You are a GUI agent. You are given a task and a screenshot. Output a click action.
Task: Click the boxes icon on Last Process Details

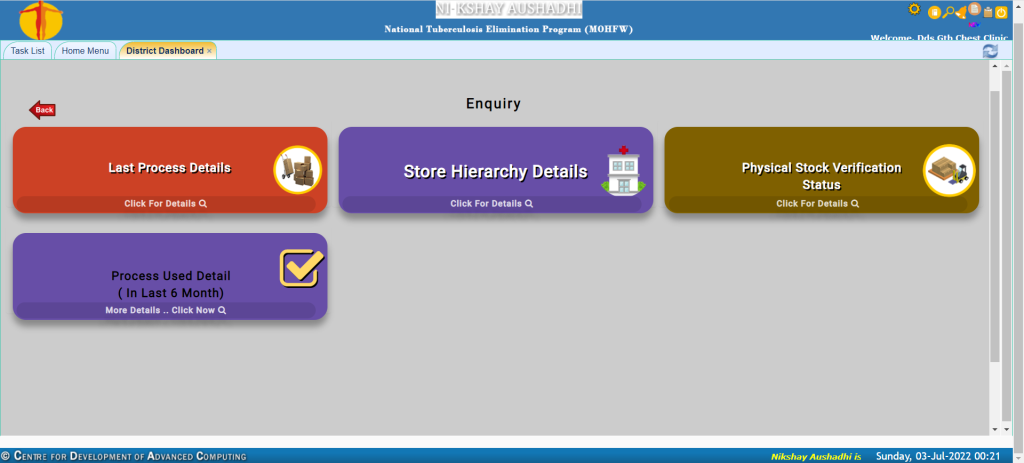click(298, 170)
